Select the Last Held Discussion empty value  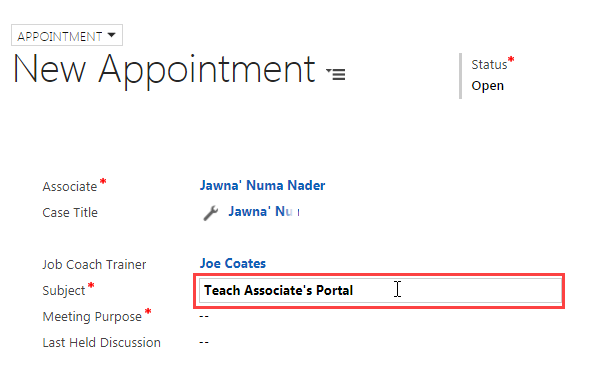tap(204, 342)
